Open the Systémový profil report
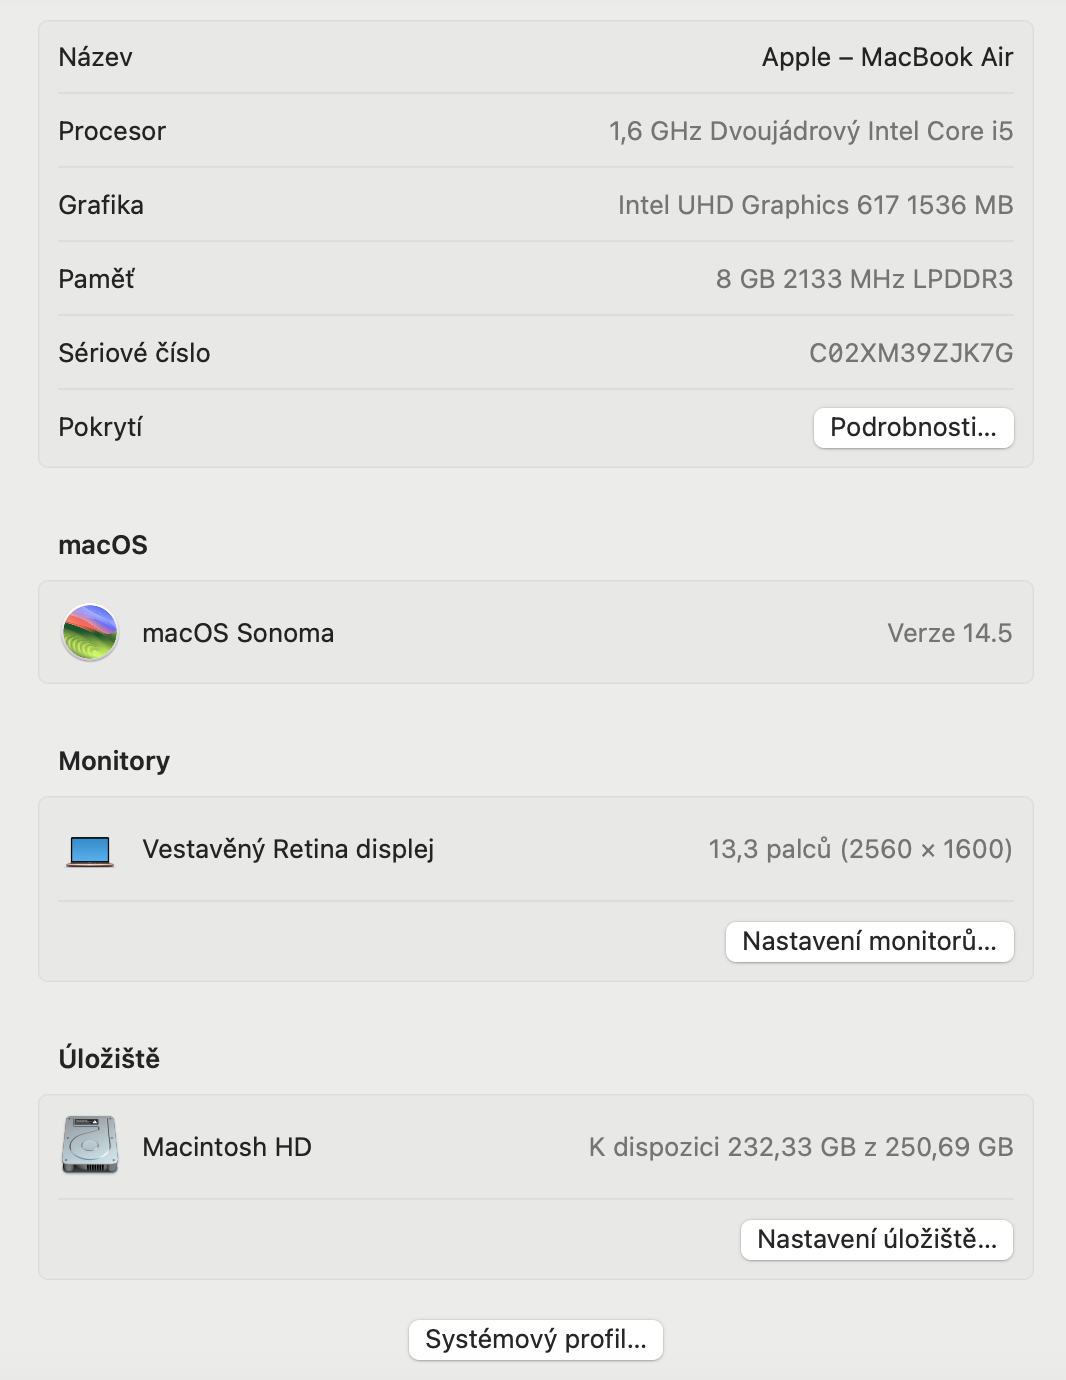This screenshot has width=1066, height=1380. pos(535,1340)
